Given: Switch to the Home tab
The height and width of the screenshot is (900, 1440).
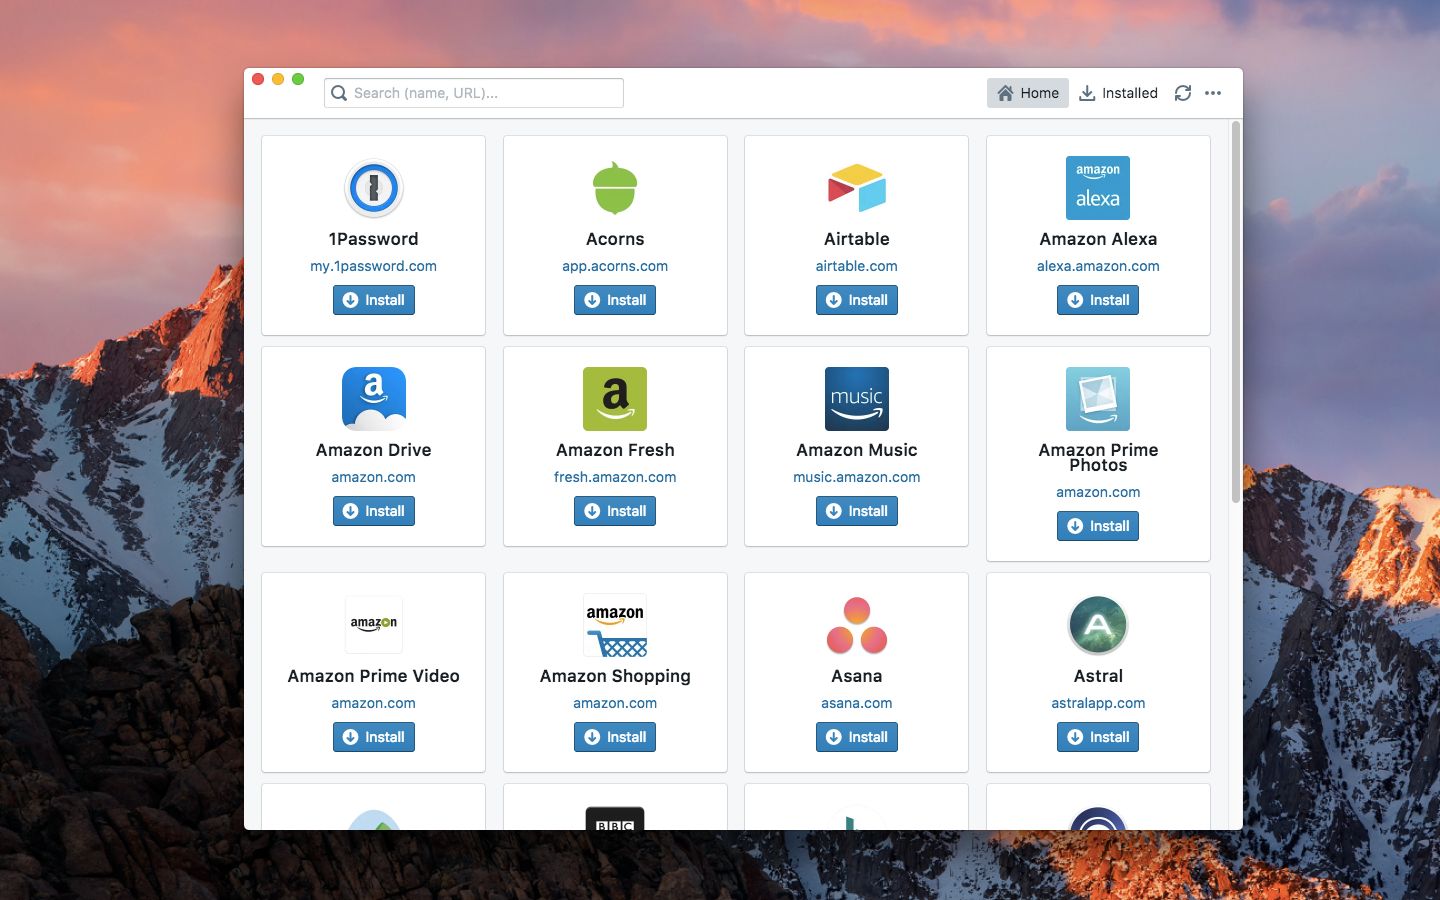Looking at the screenshot, I should pos(1028,93).
